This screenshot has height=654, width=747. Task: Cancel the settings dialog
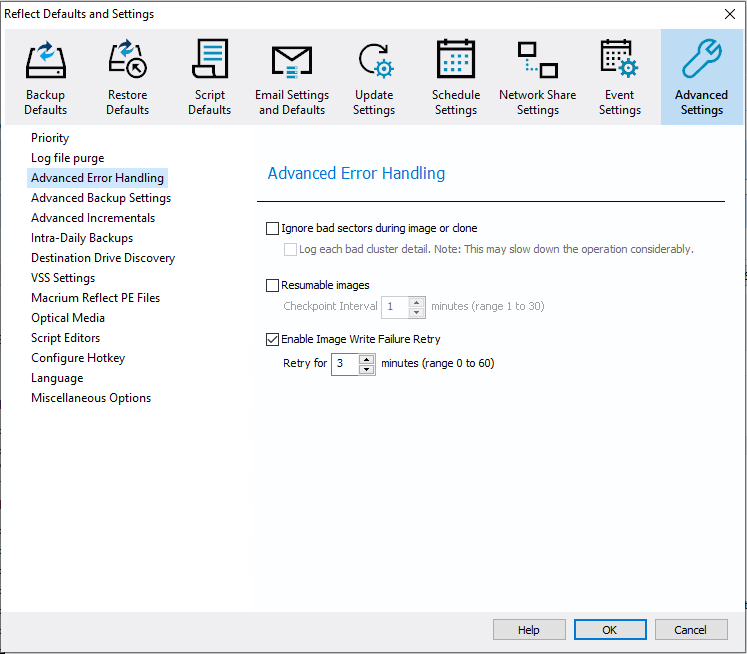click(691, 630)
